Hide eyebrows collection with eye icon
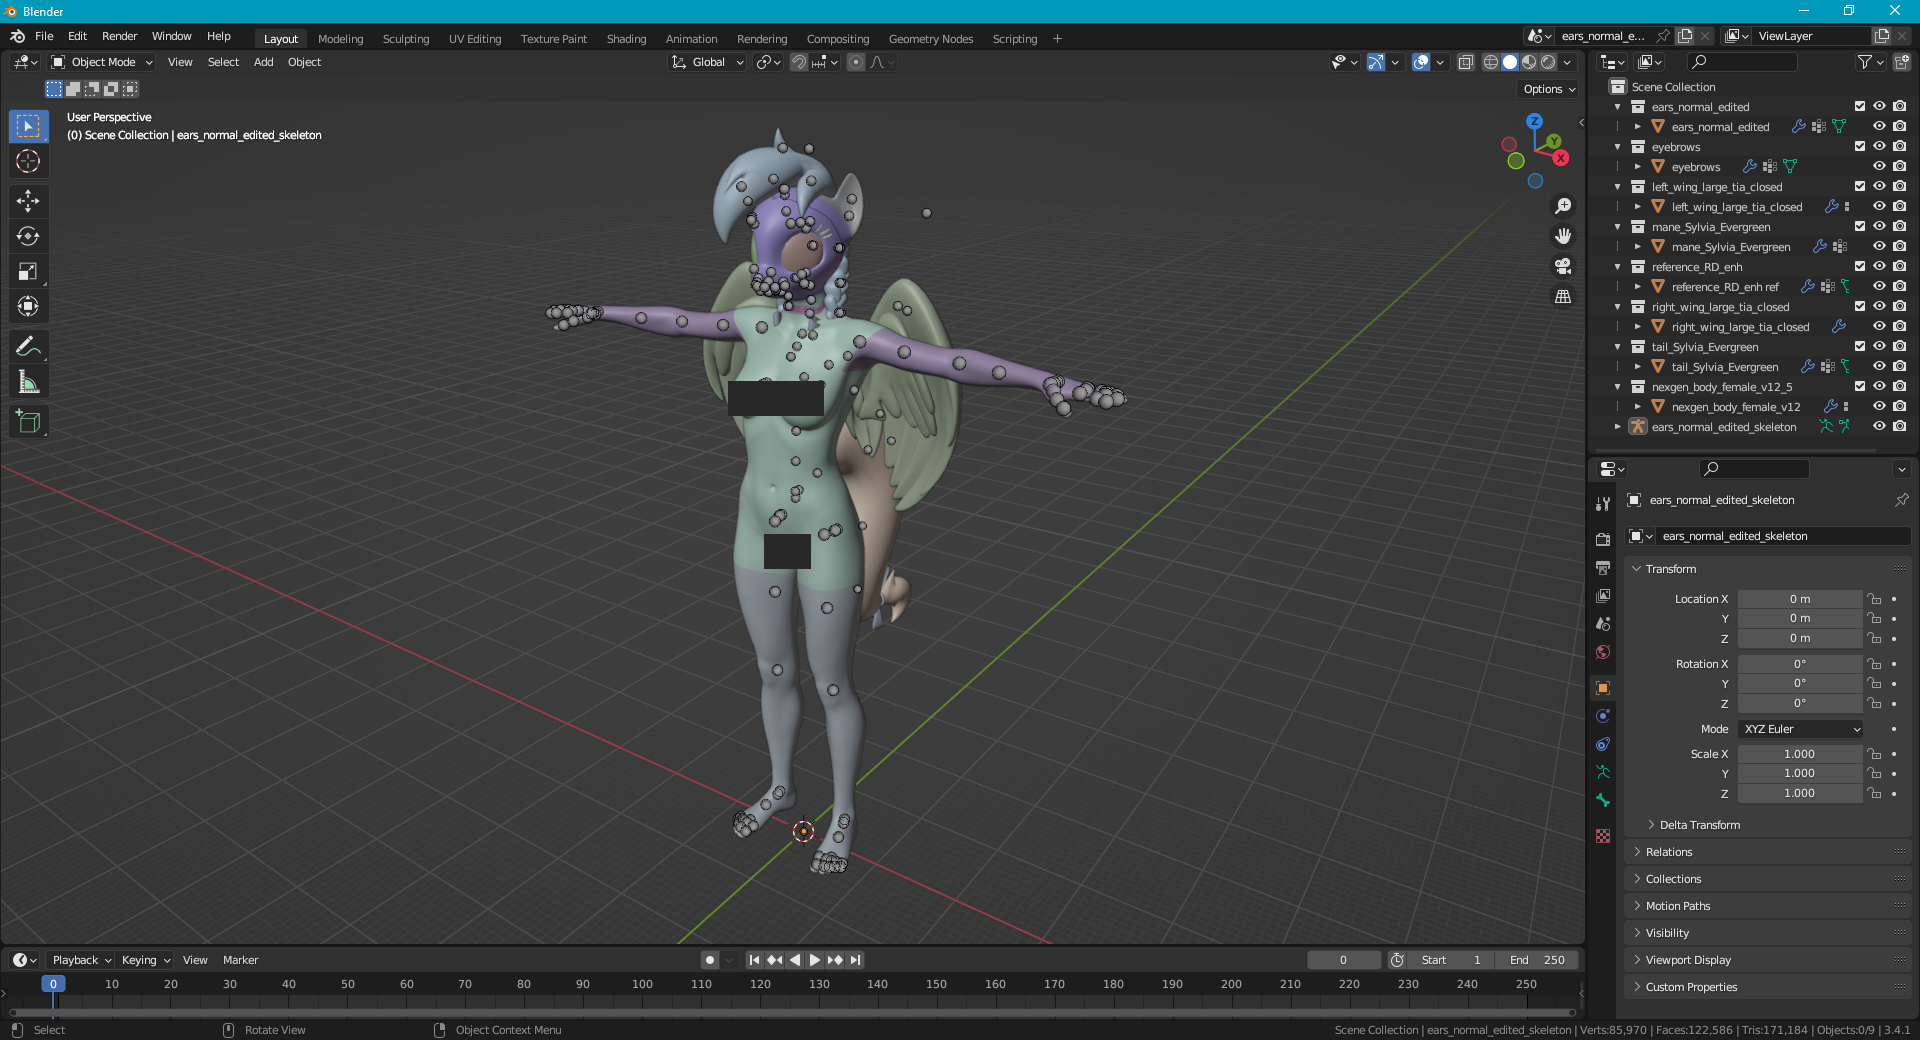The width and height of the screenshot is (1920, 1040). tap(1879, 146)
